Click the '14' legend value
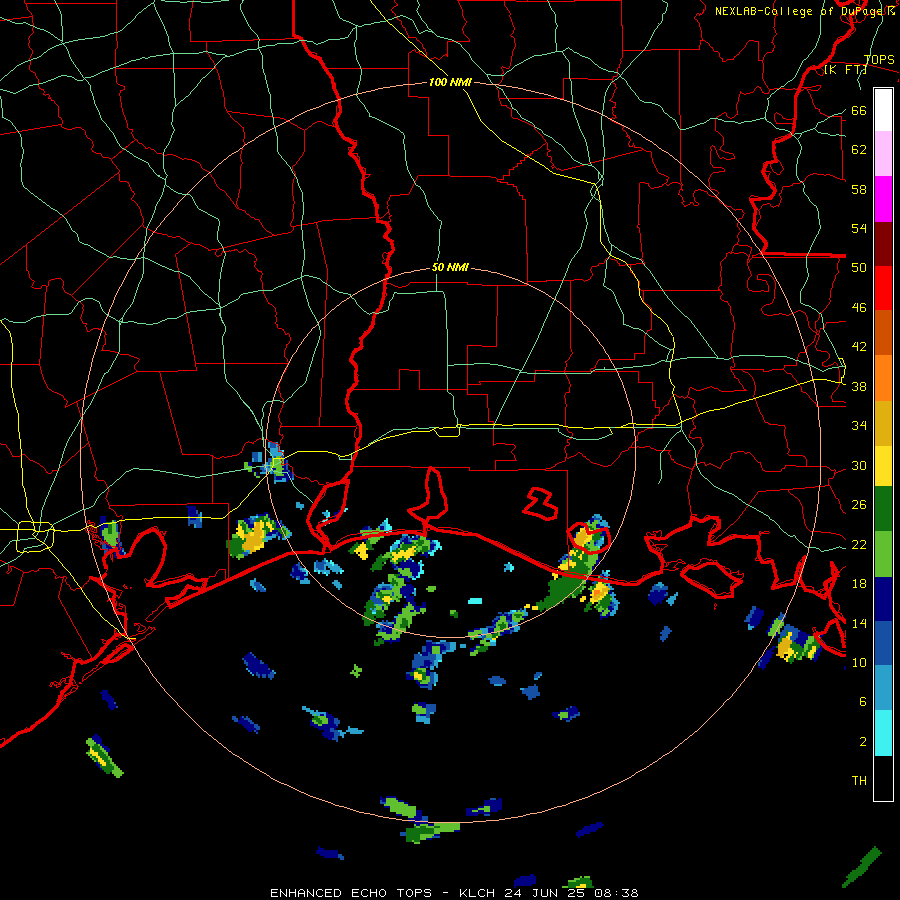This screenshot has width=900, height=900. click(x=859, y=623)
